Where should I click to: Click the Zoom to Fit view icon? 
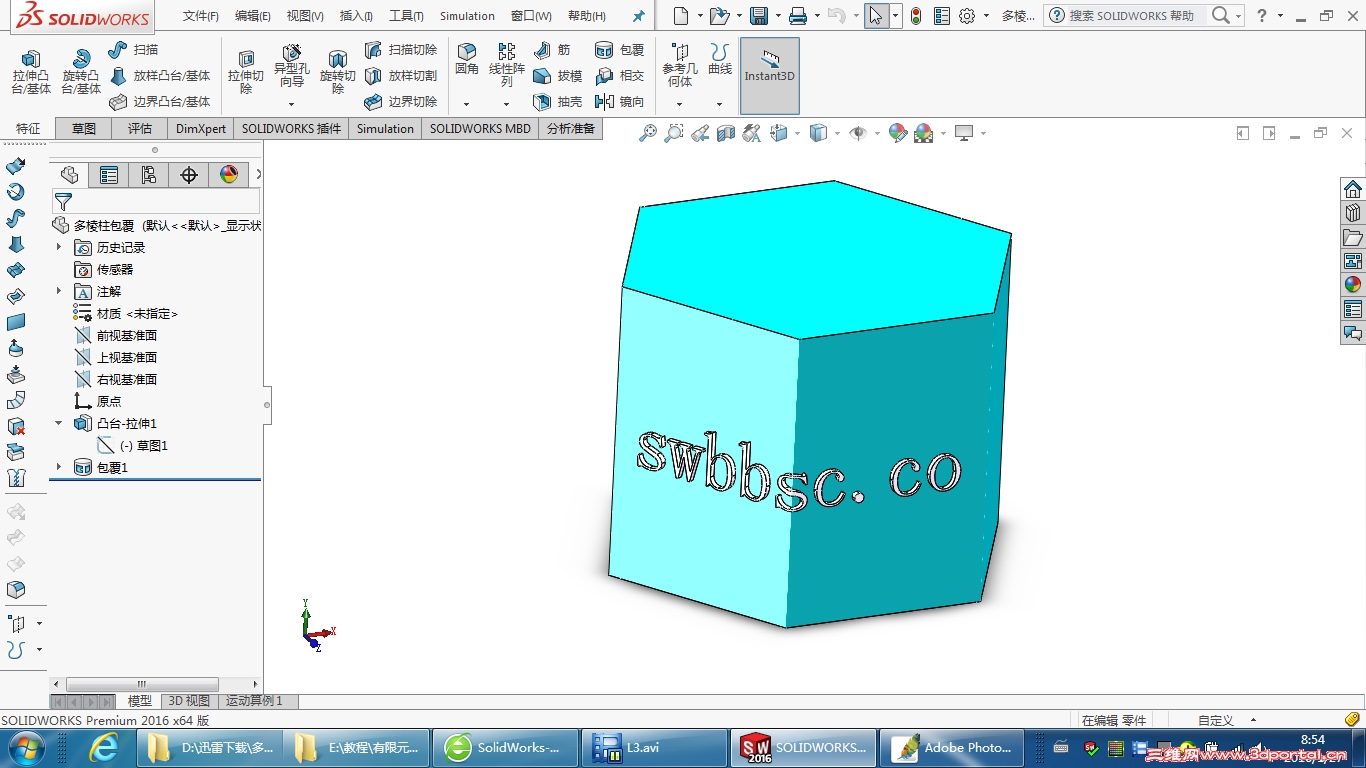point(648,133)
